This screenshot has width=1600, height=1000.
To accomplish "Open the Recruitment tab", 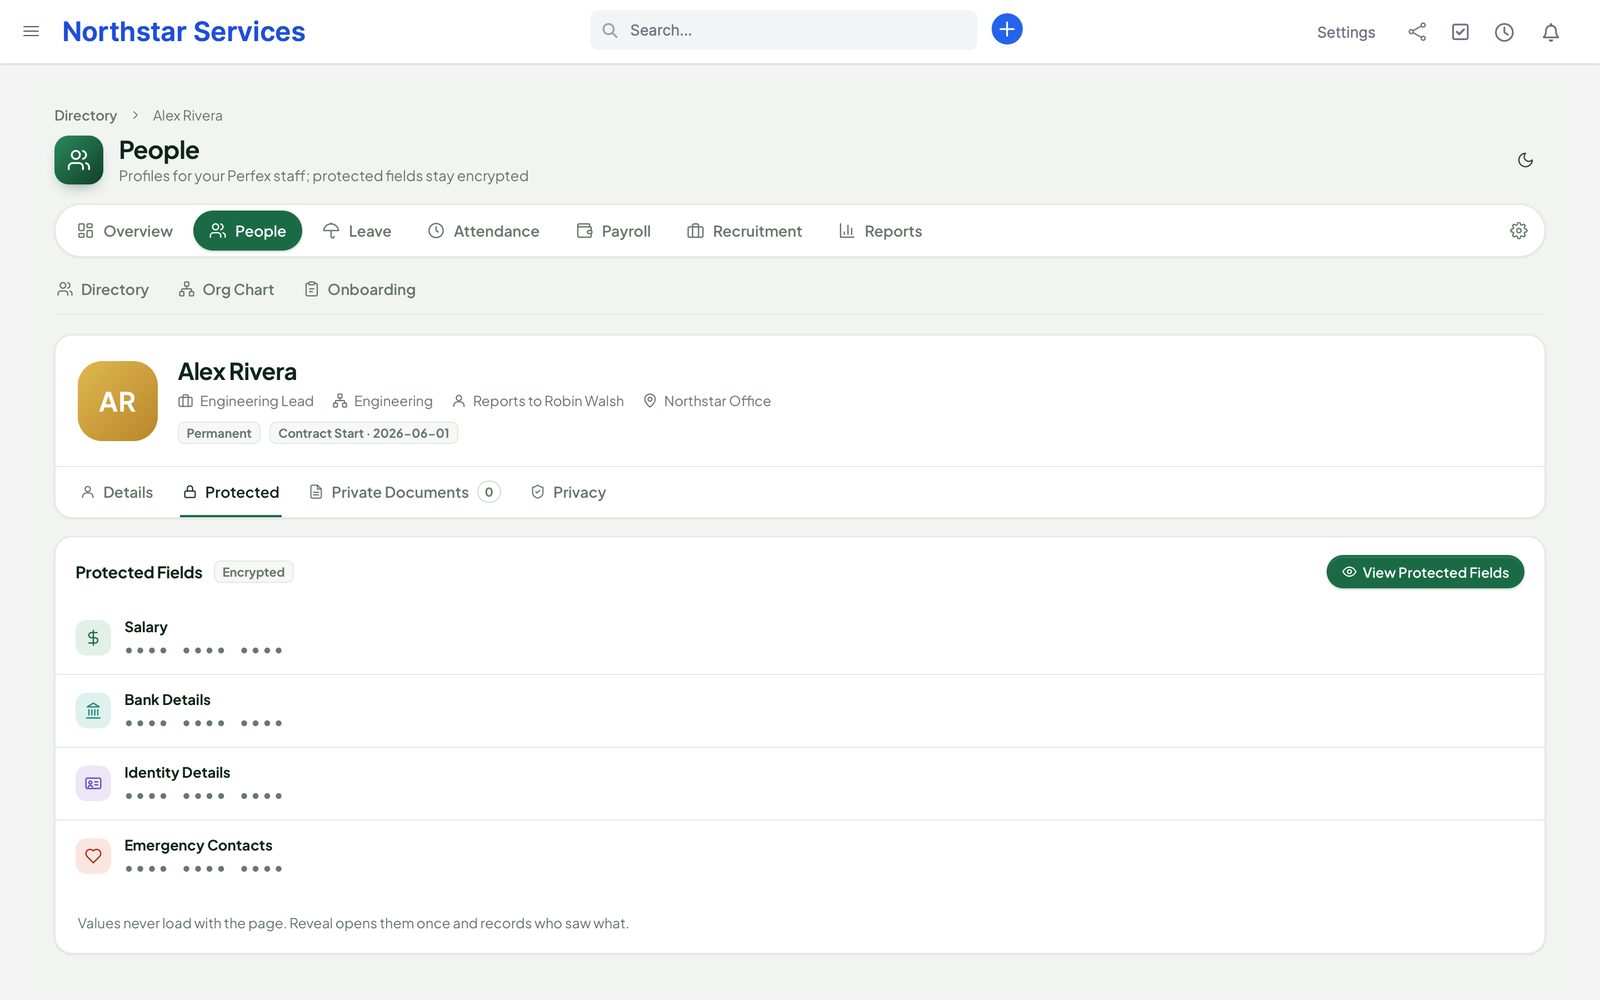I will pos(745,231).
